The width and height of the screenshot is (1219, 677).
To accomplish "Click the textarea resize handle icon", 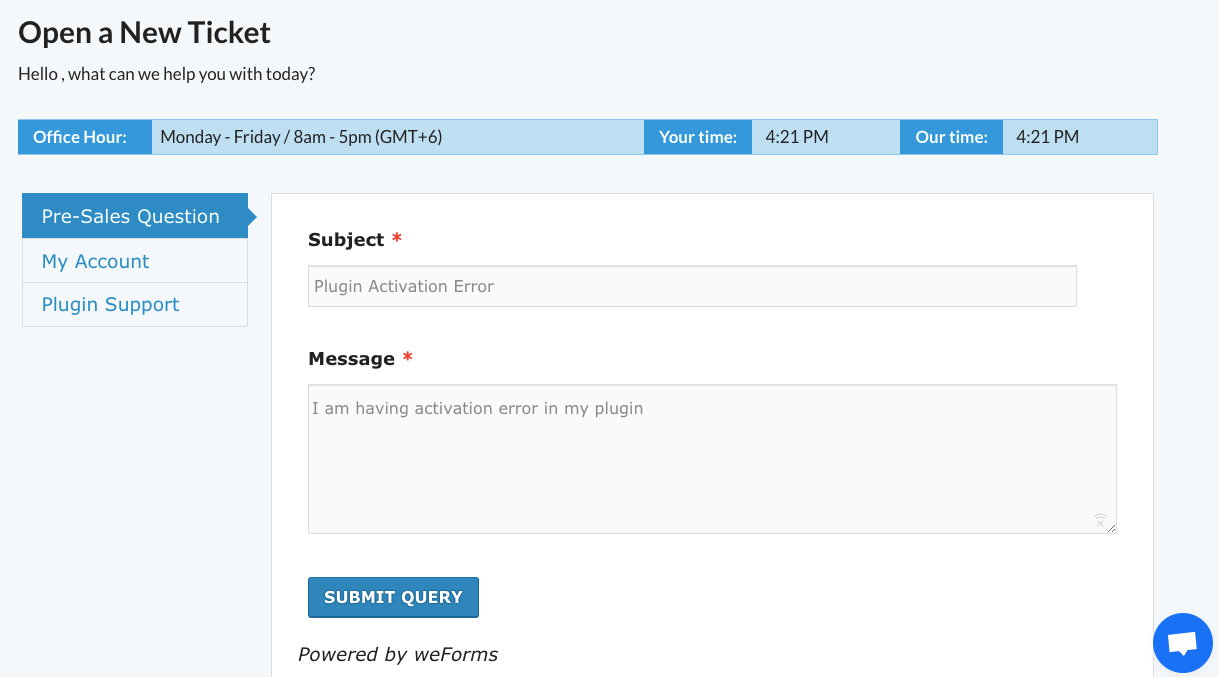I will point(1112,529).
